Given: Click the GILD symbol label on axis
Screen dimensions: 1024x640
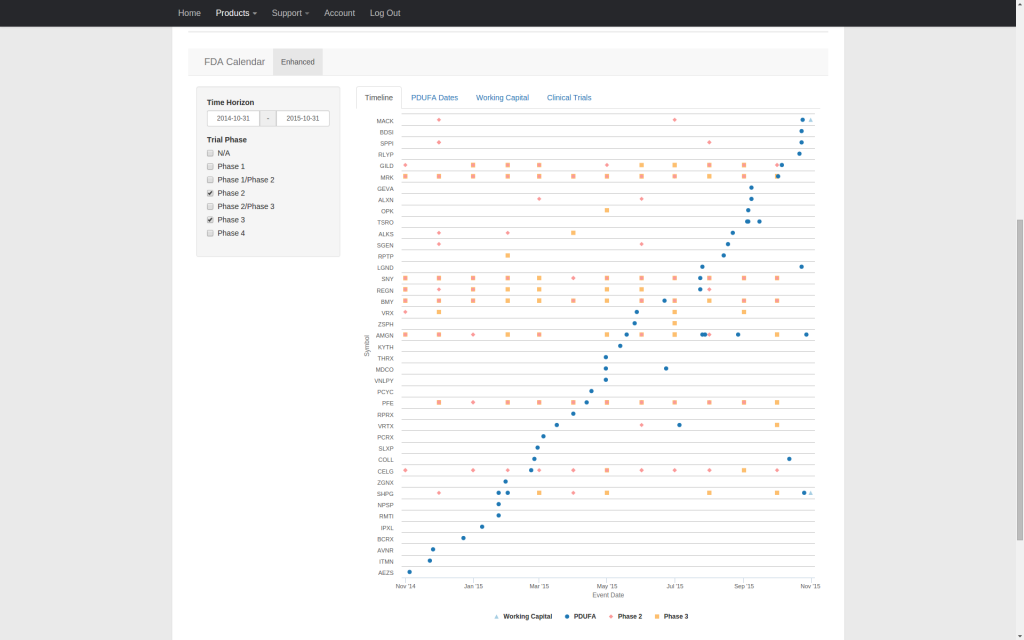Looking at the screenshot, I should (x=387, y=166).
